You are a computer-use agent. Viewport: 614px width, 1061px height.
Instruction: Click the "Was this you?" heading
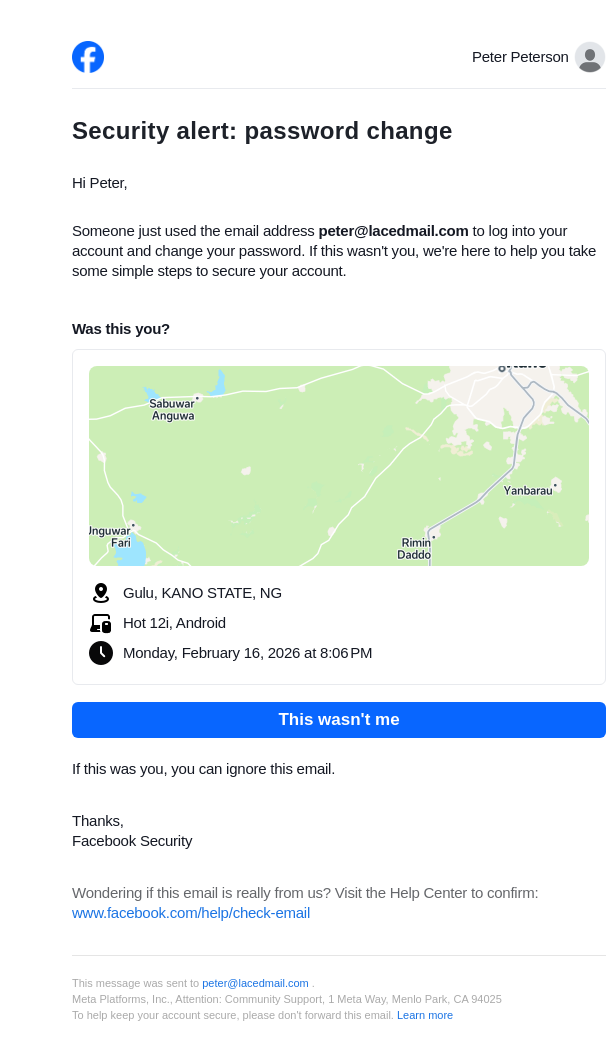coord(121,329)
